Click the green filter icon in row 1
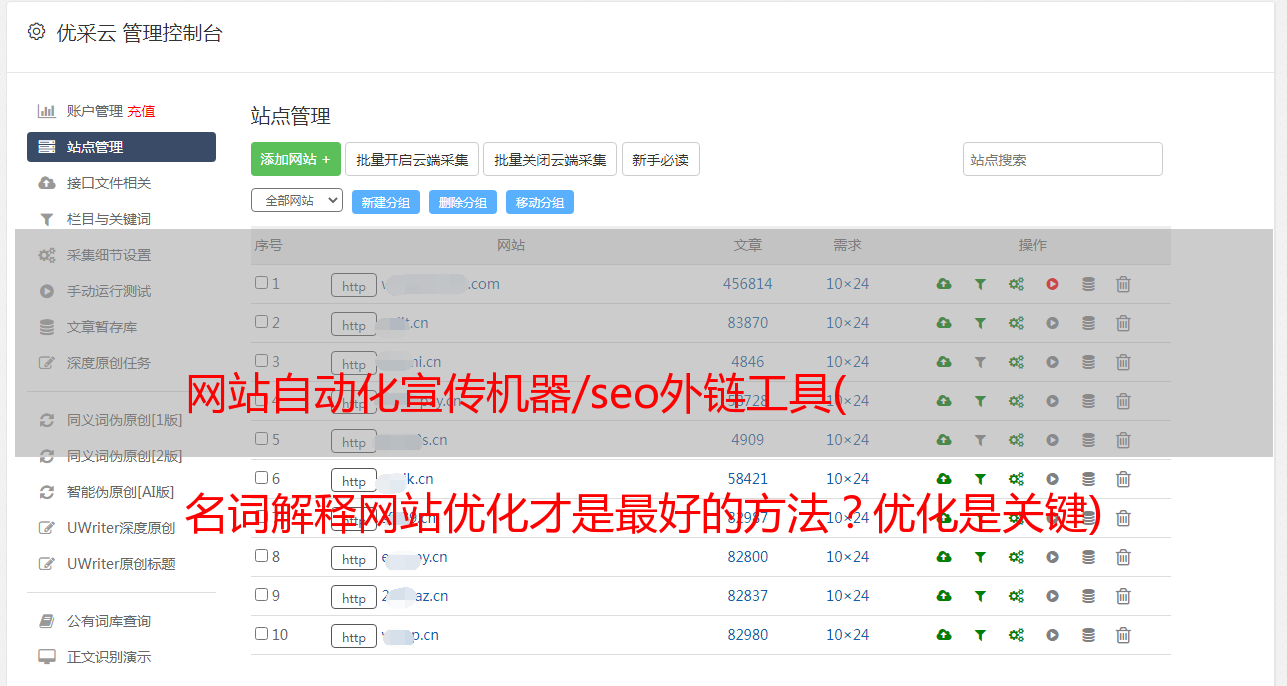1287x686 pixels. (x=980, y=284)
